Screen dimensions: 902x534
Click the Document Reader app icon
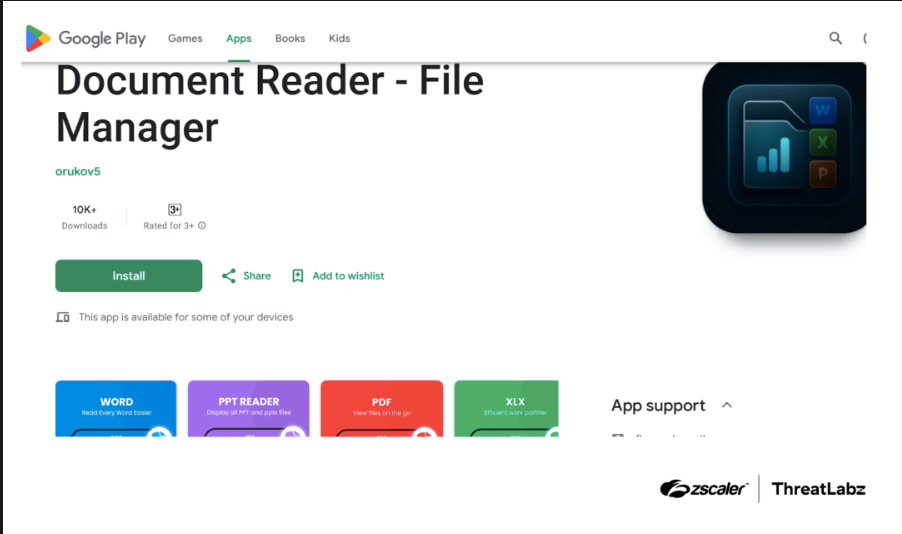tap(784, 147)
